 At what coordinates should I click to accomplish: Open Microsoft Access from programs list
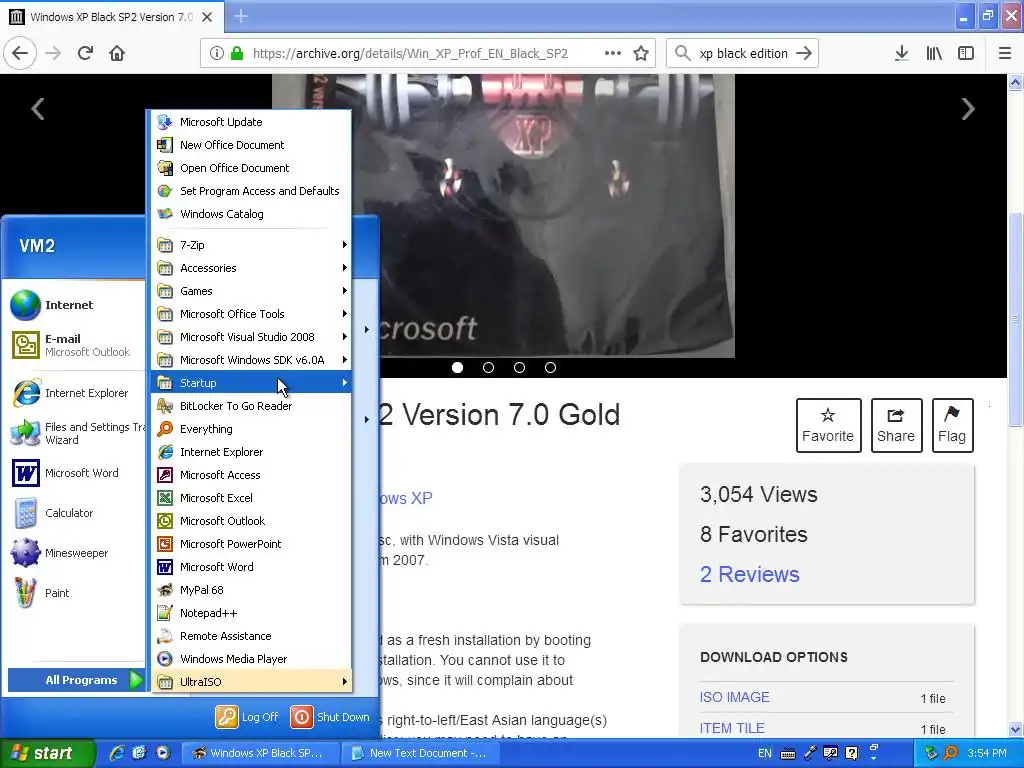point(251,475)
